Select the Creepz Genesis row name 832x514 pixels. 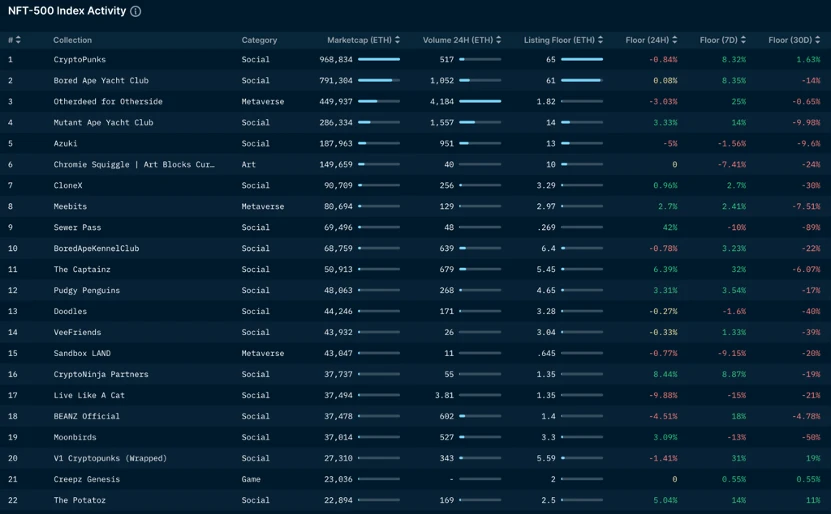point(86,479)
